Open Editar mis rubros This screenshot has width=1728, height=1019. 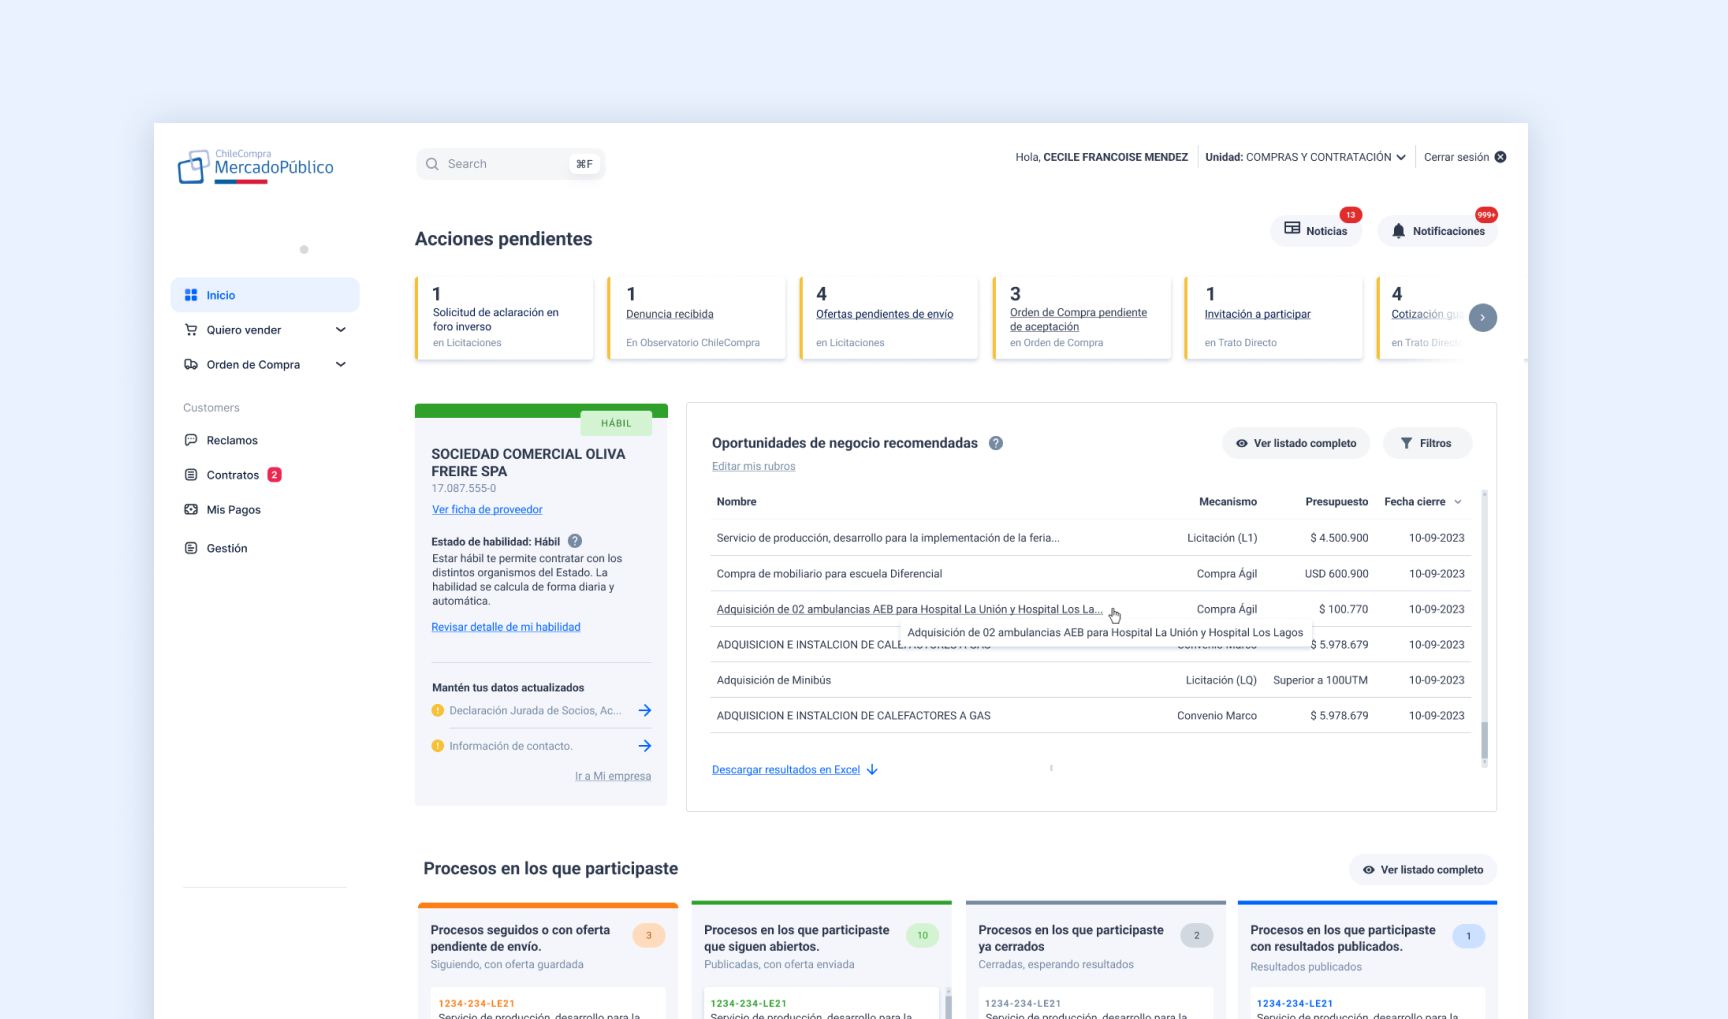(x=753, y=465)
